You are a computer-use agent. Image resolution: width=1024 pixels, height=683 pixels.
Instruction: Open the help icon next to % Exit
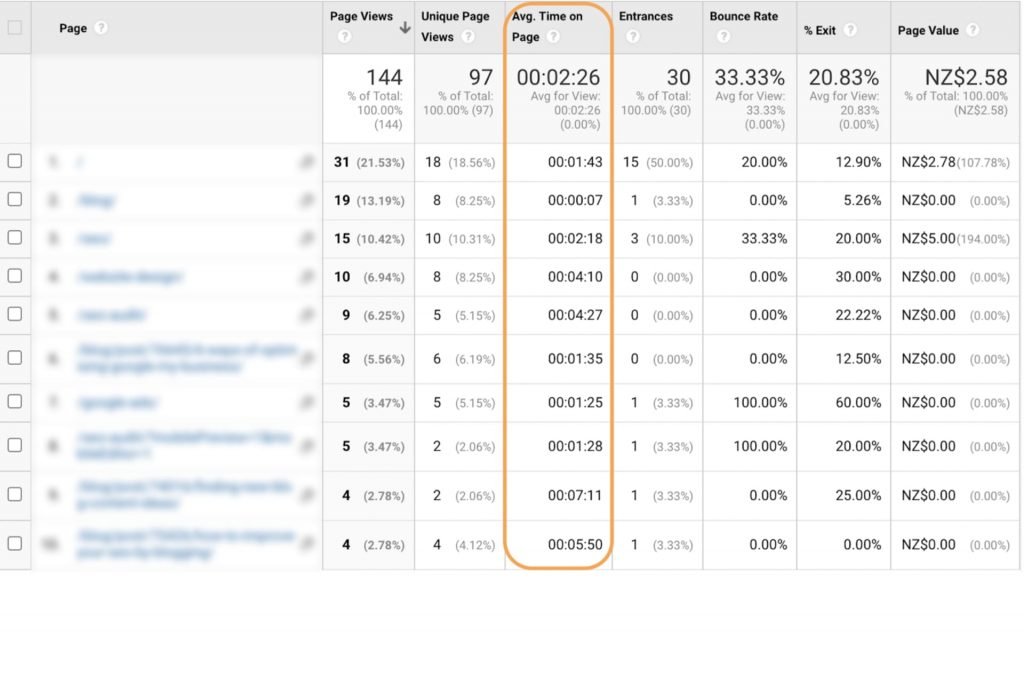point(850,30)
